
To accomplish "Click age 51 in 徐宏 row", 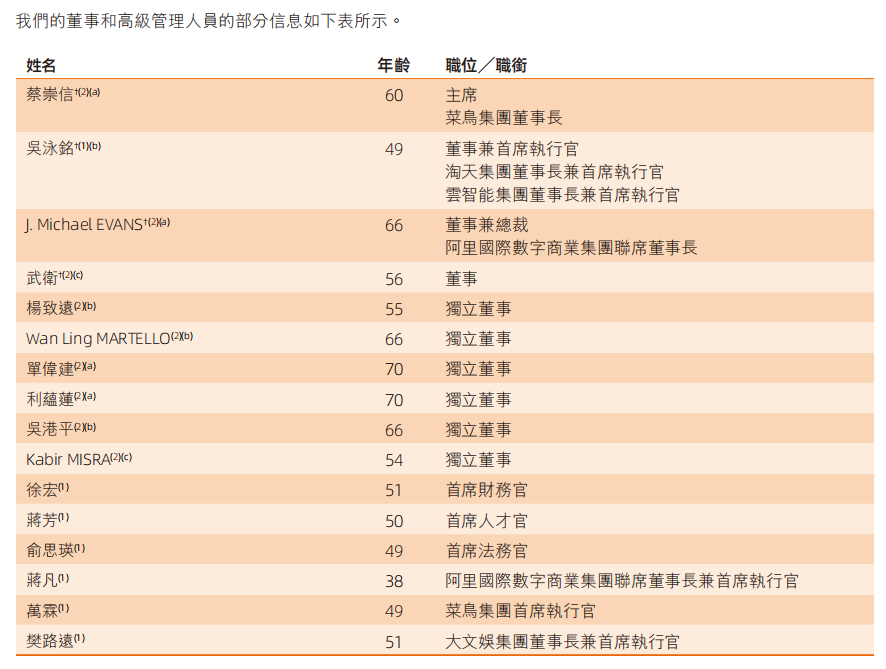I will coord(394,490).
